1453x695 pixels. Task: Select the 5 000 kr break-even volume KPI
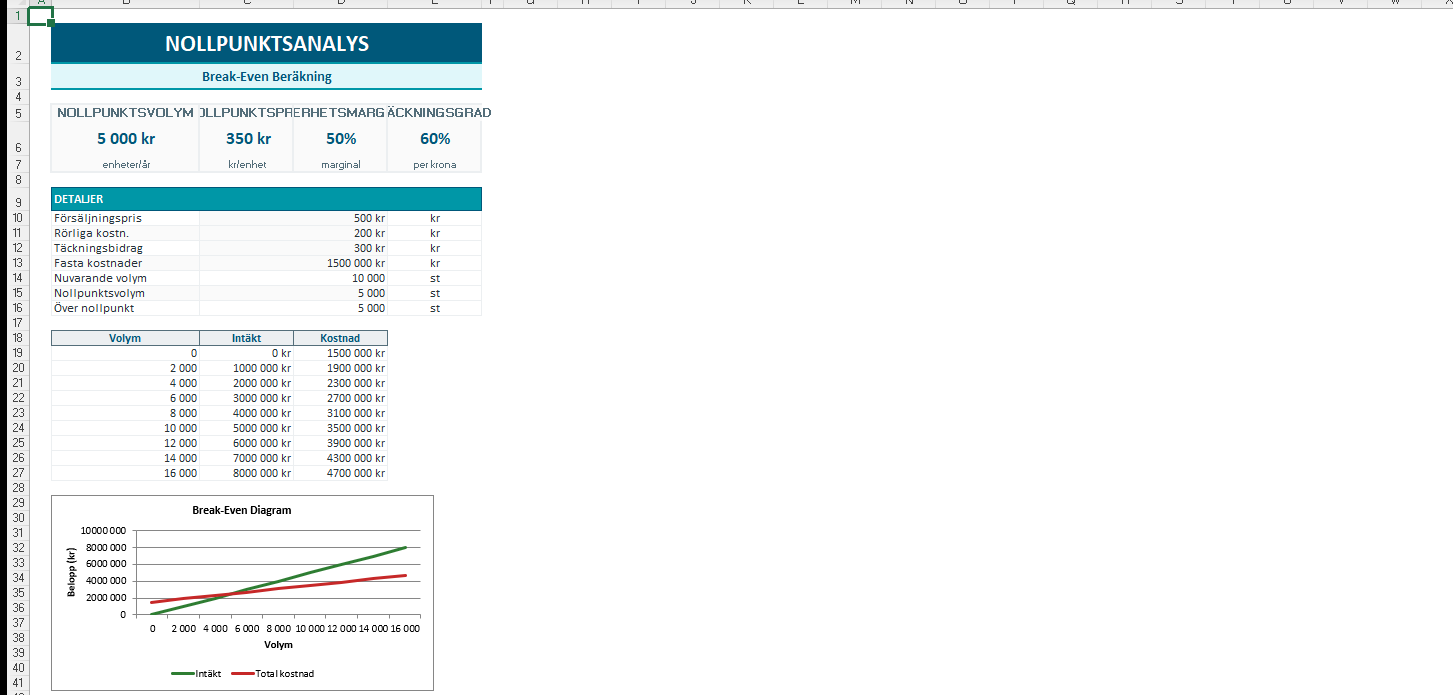tap(125, 139)
